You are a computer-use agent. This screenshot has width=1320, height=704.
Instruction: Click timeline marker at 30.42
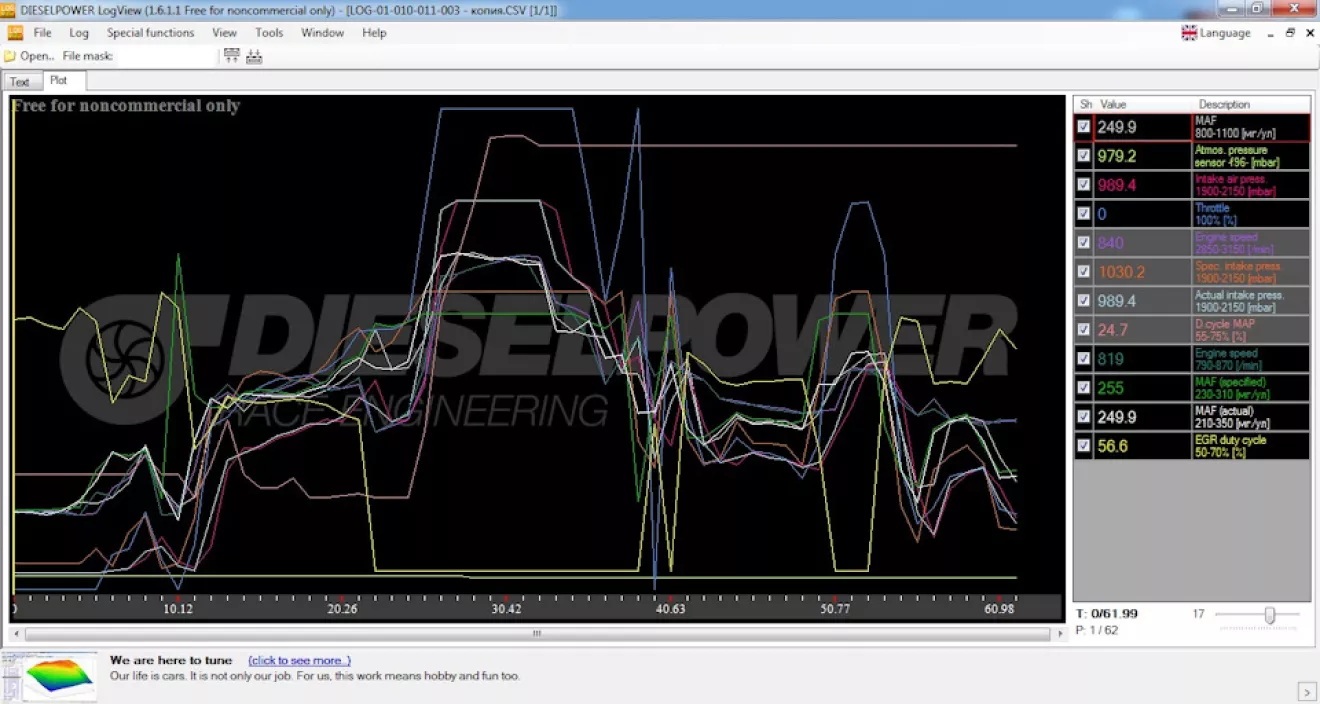point(506,608)
